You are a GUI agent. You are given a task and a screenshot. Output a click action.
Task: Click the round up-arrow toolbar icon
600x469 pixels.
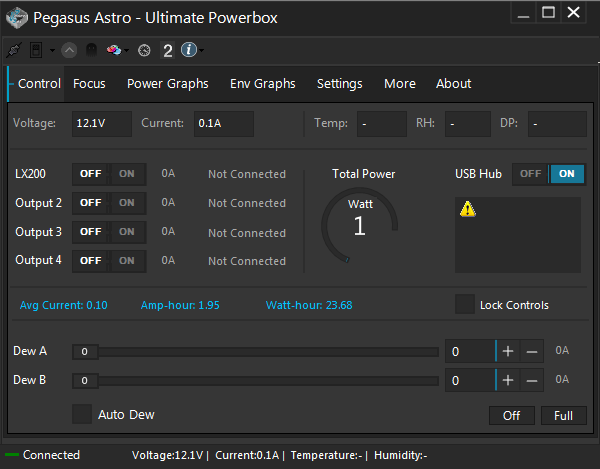pyautogui.click(x=69, y=50)
